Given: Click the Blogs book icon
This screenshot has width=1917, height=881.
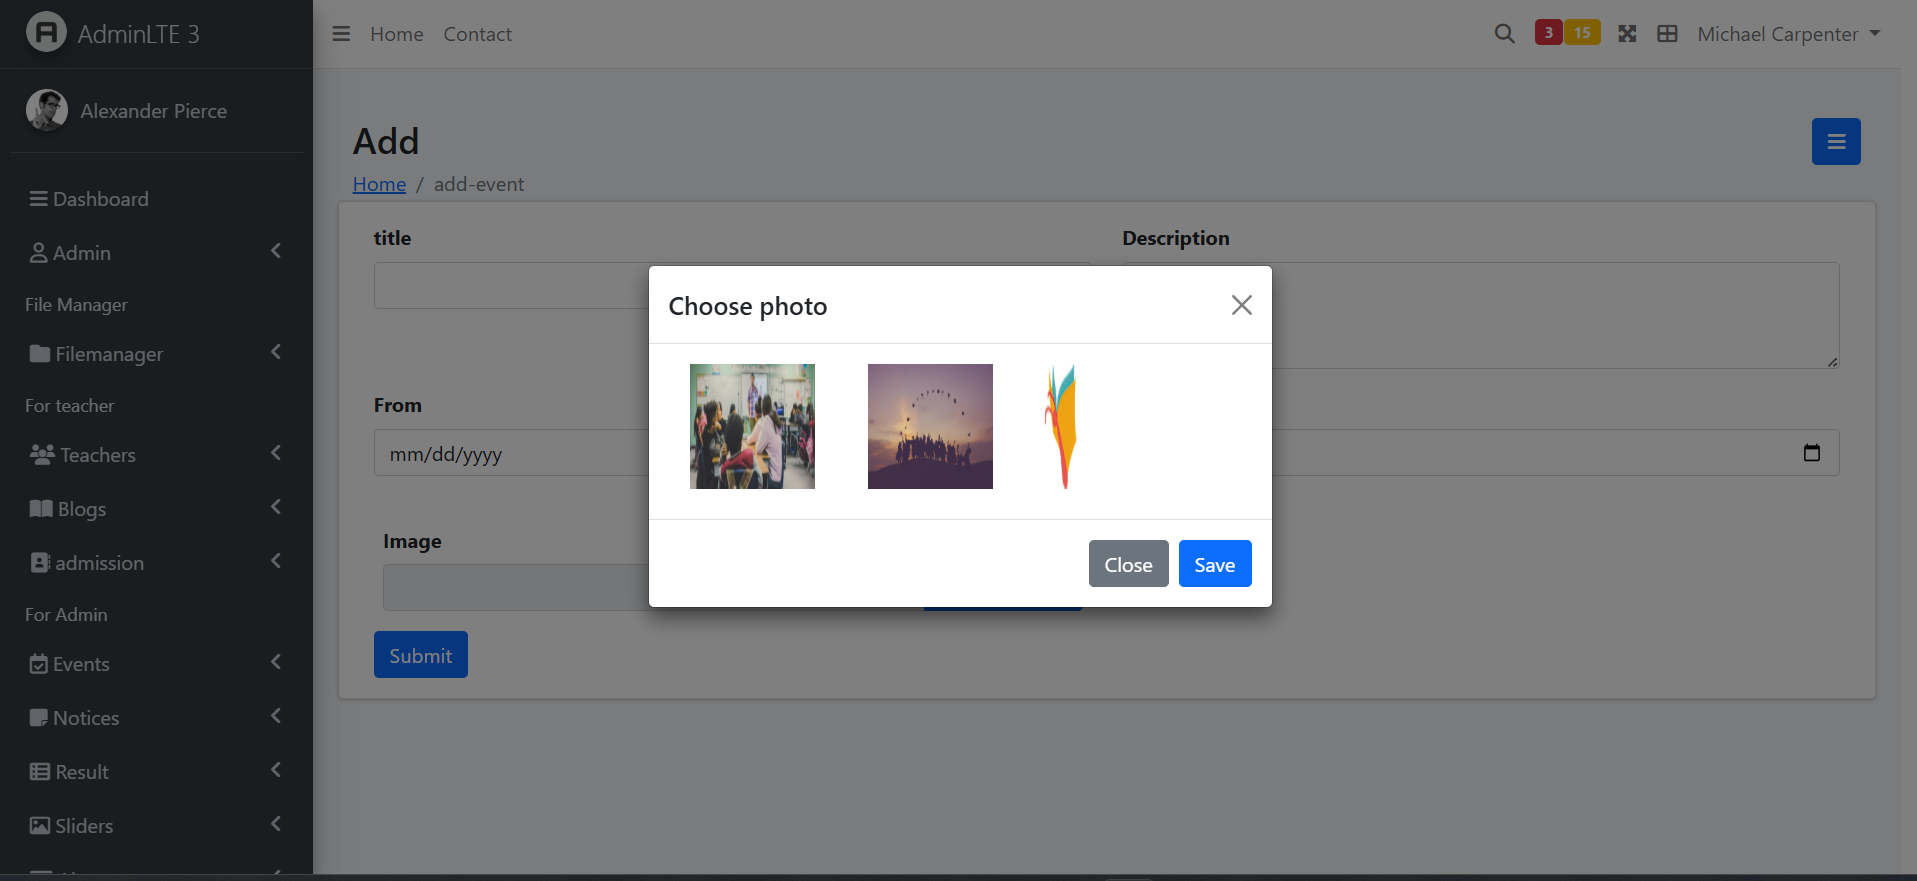Looking at the screenshot, I should click(41, 509).
